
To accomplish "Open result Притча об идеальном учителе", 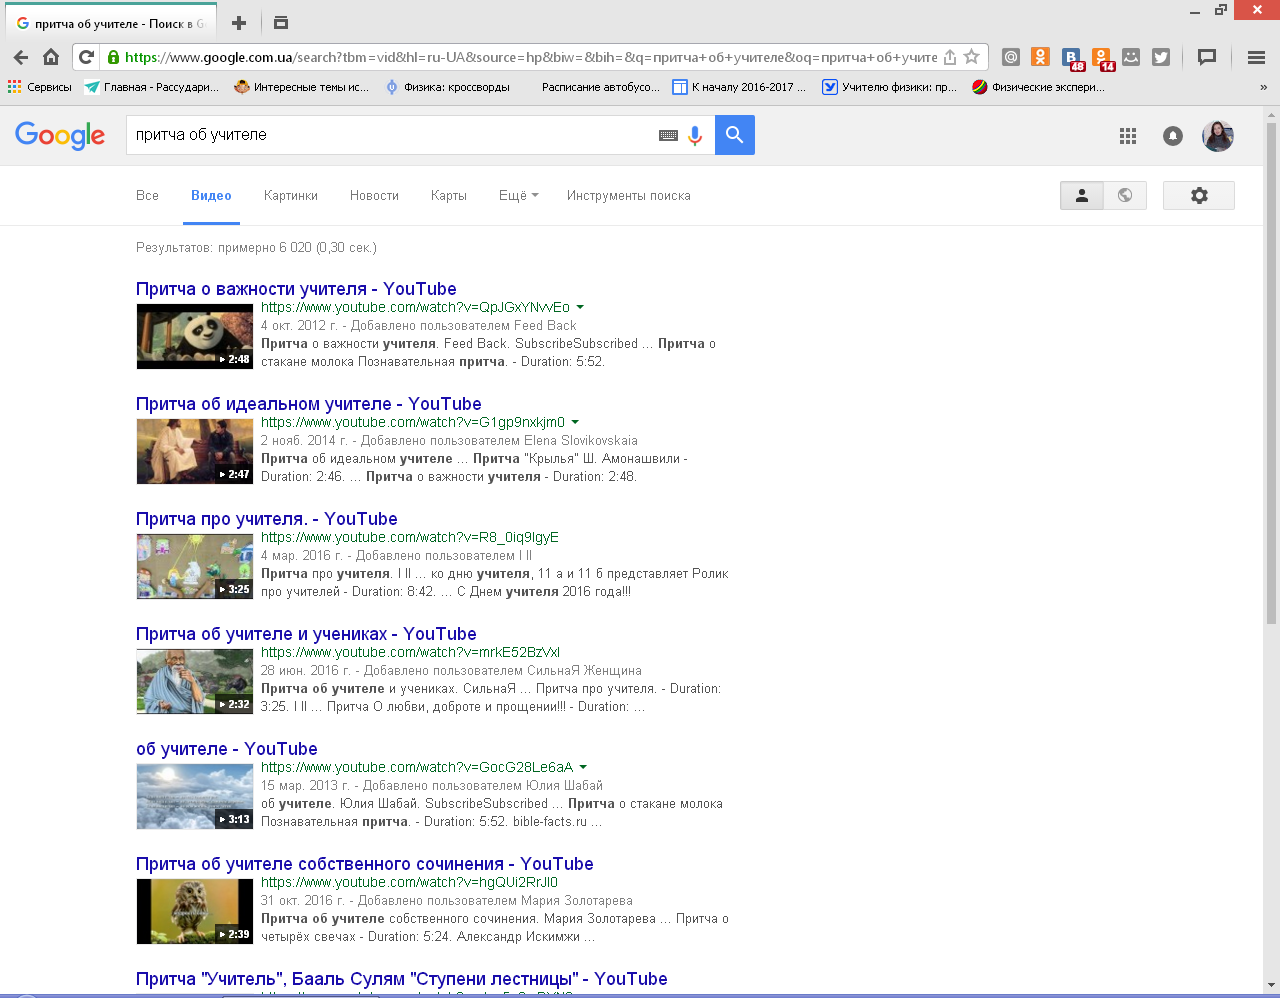I will (309, 404).
